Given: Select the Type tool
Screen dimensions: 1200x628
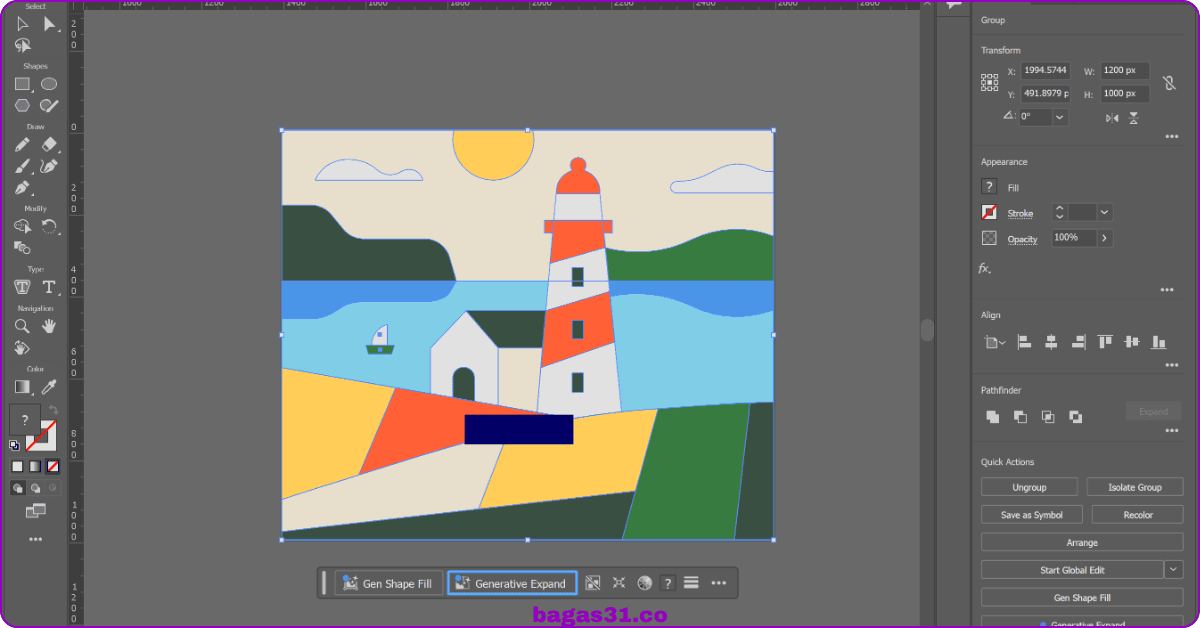Looking at the screenshot, I should [49, 287].
